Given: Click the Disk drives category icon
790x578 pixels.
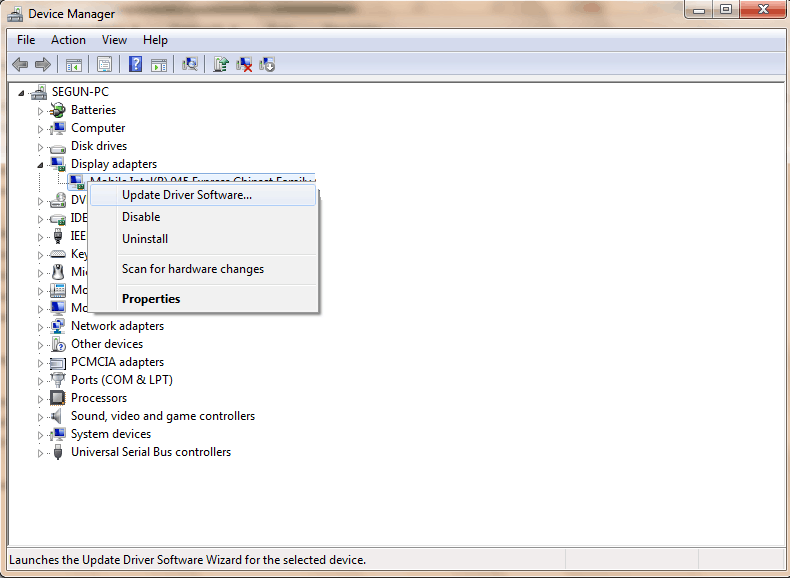Looking at the screenshot, I should click(x=58, y=147).
